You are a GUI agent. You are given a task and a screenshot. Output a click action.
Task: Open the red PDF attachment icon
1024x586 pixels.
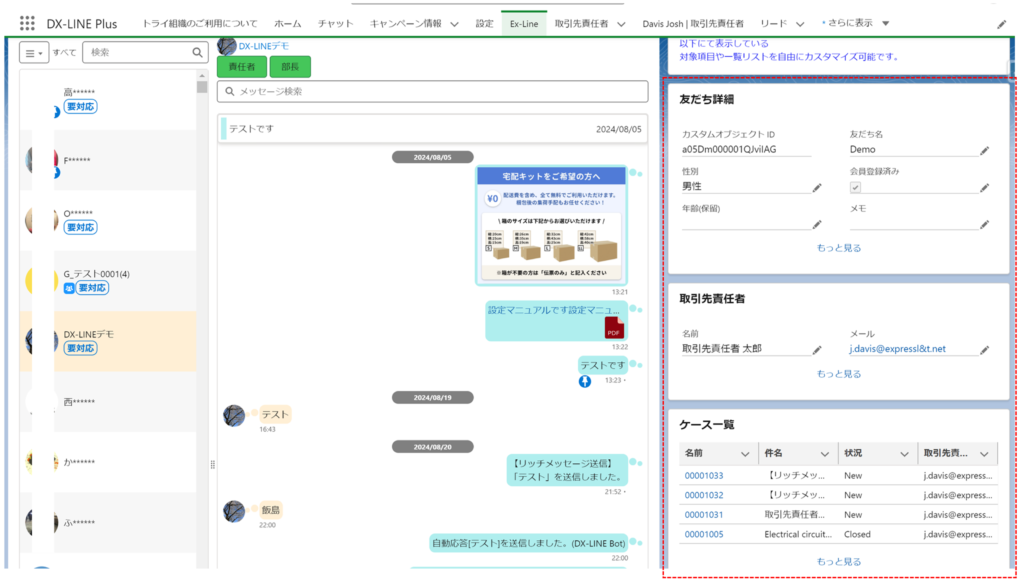tap(613, 327)
